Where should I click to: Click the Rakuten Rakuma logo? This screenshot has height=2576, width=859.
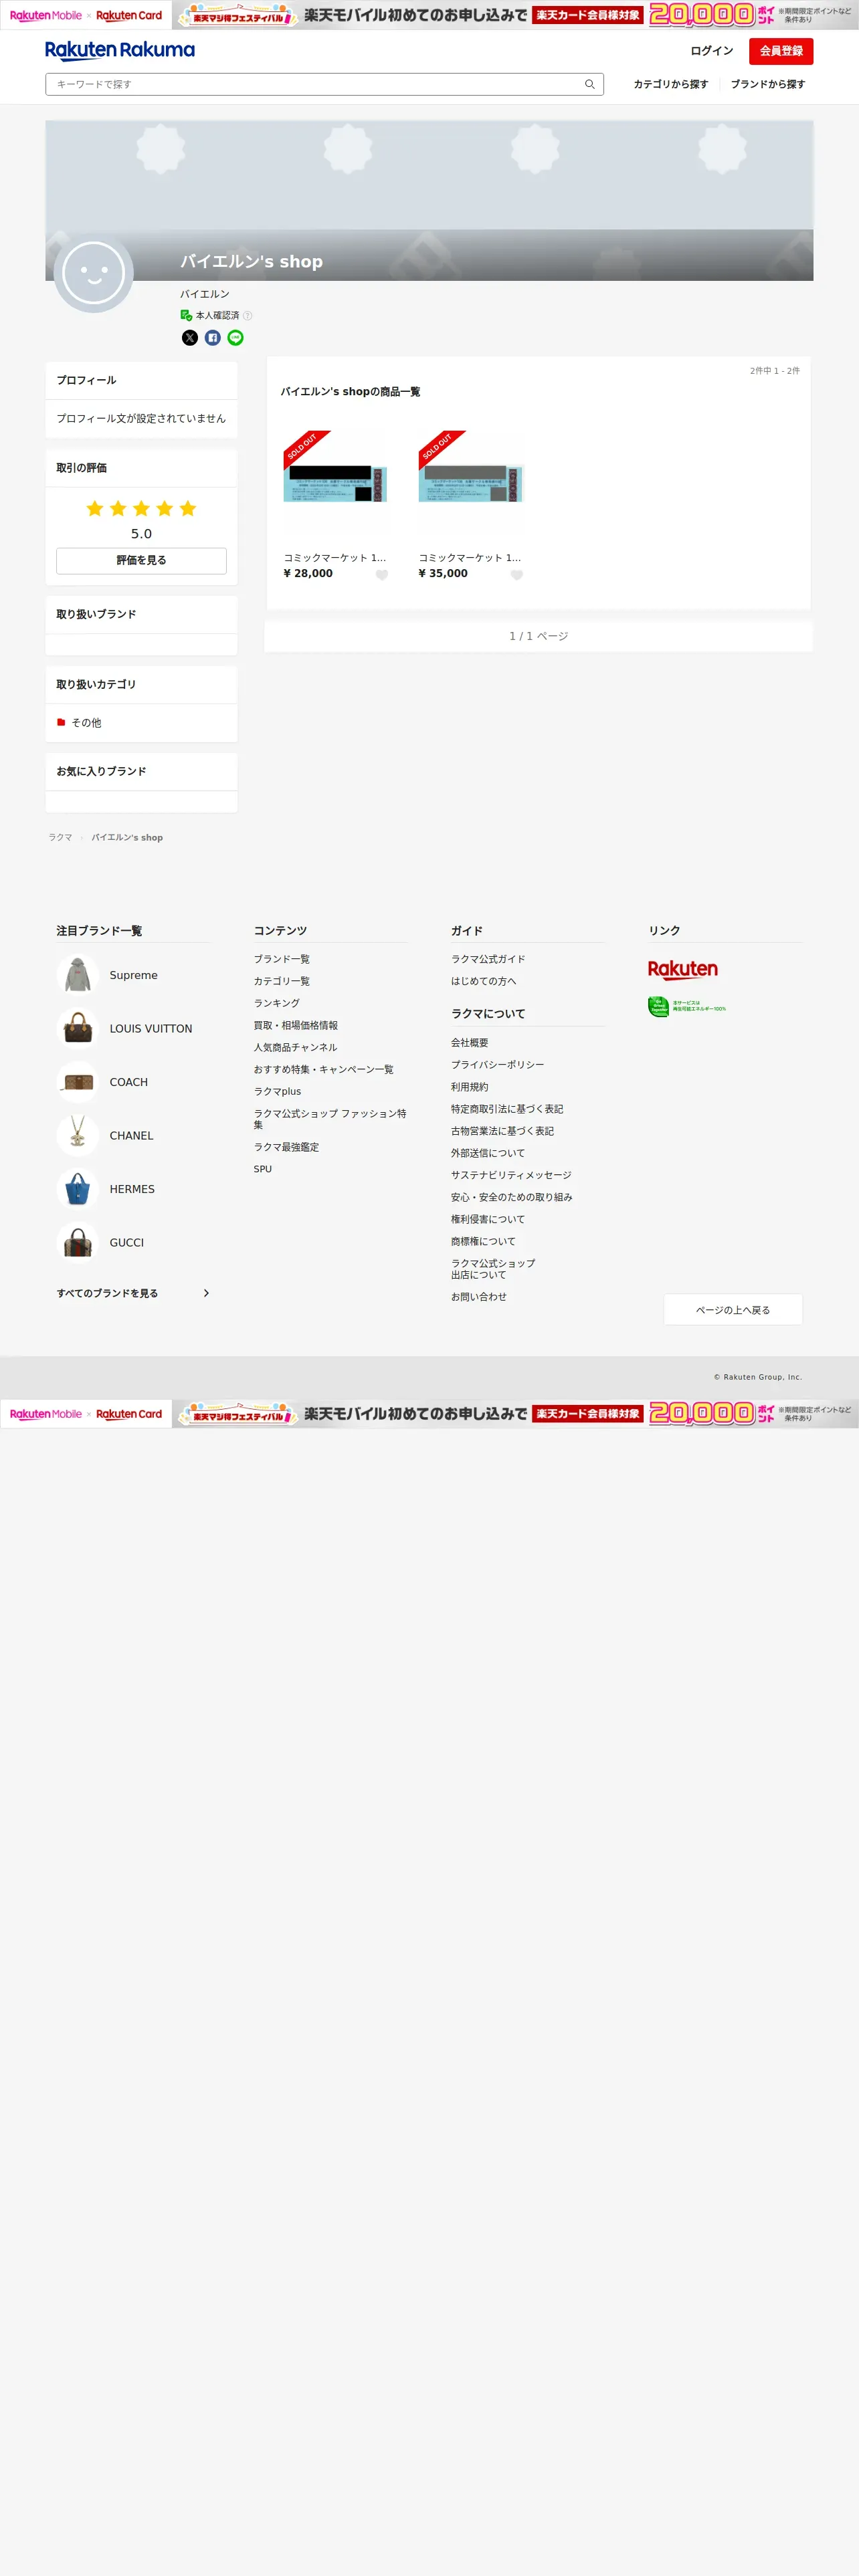click(120, 50)
